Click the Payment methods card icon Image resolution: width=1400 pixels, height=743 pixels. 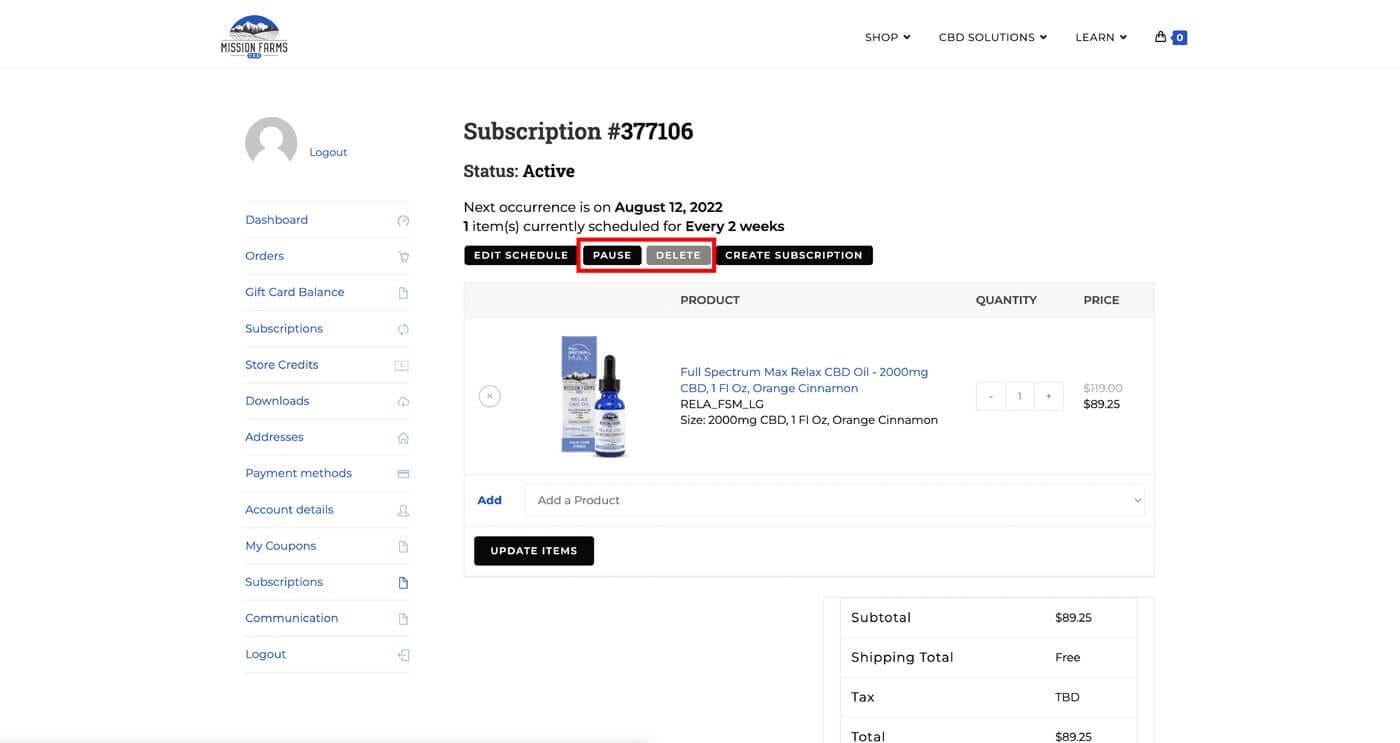coord(403,474)
